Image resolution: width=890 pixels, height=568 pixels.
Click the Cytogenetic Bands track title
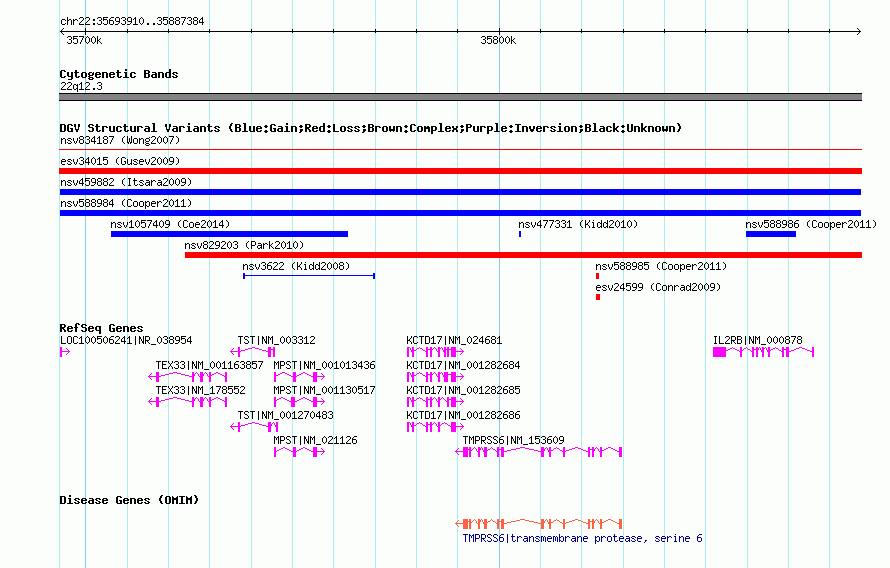(x=119, y=74)
